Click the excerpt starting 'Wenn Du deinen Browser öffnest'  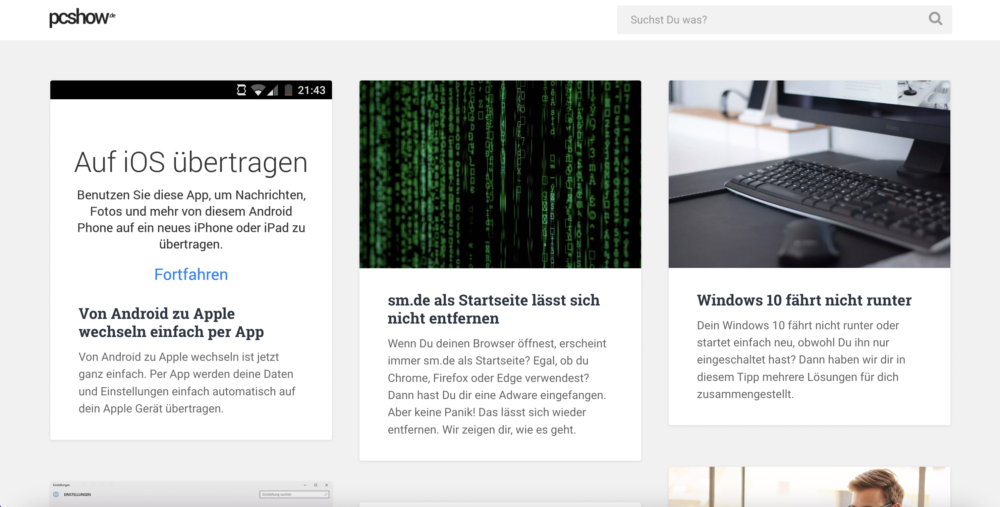click(497, 386)
